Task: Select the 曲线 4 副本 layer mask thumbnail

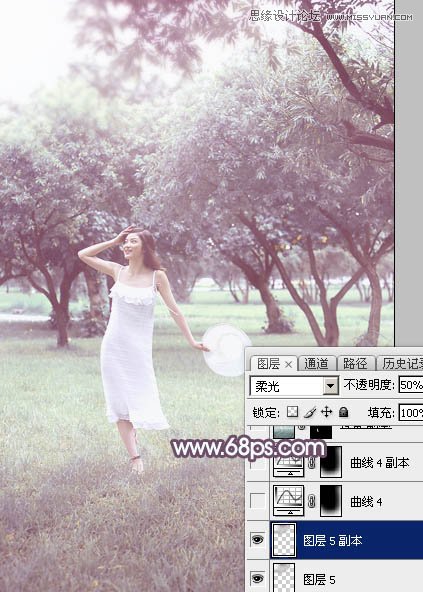Action: click(331, 462)
